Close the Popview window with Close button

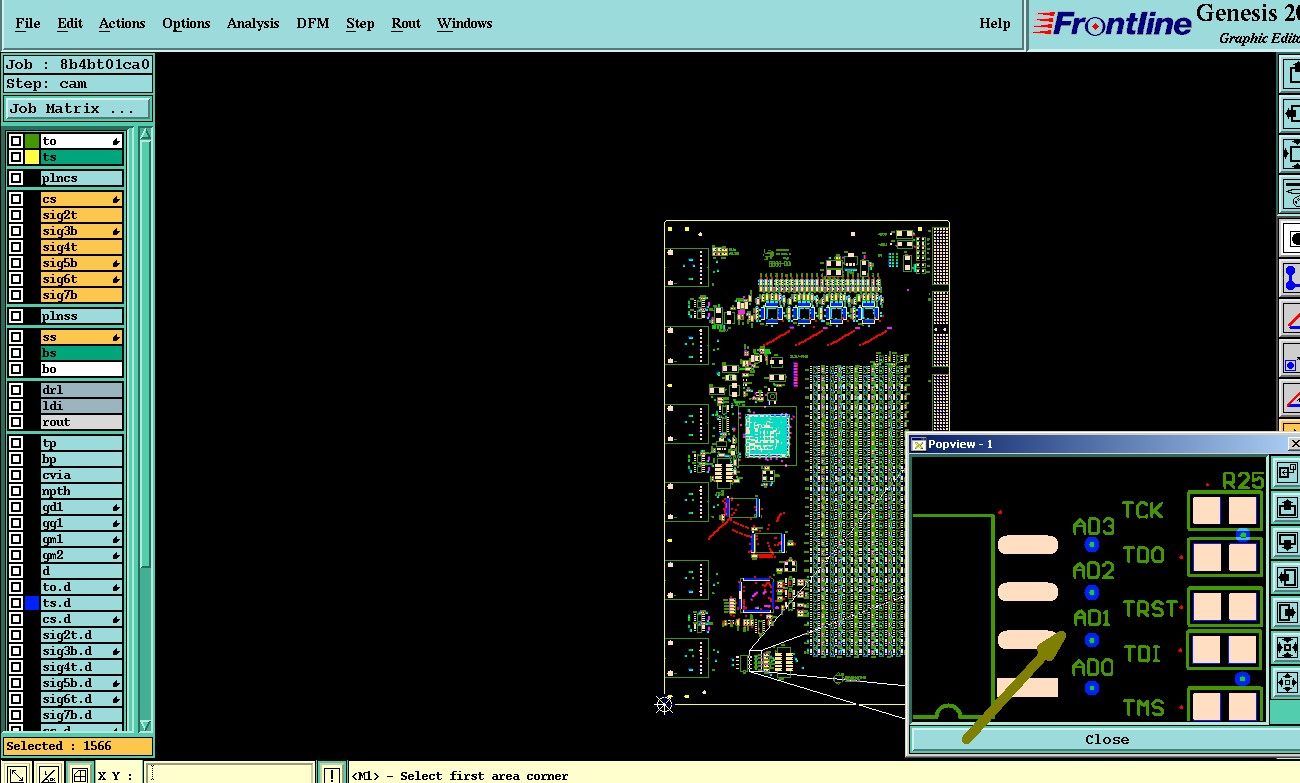click(x=1106, y=739)
